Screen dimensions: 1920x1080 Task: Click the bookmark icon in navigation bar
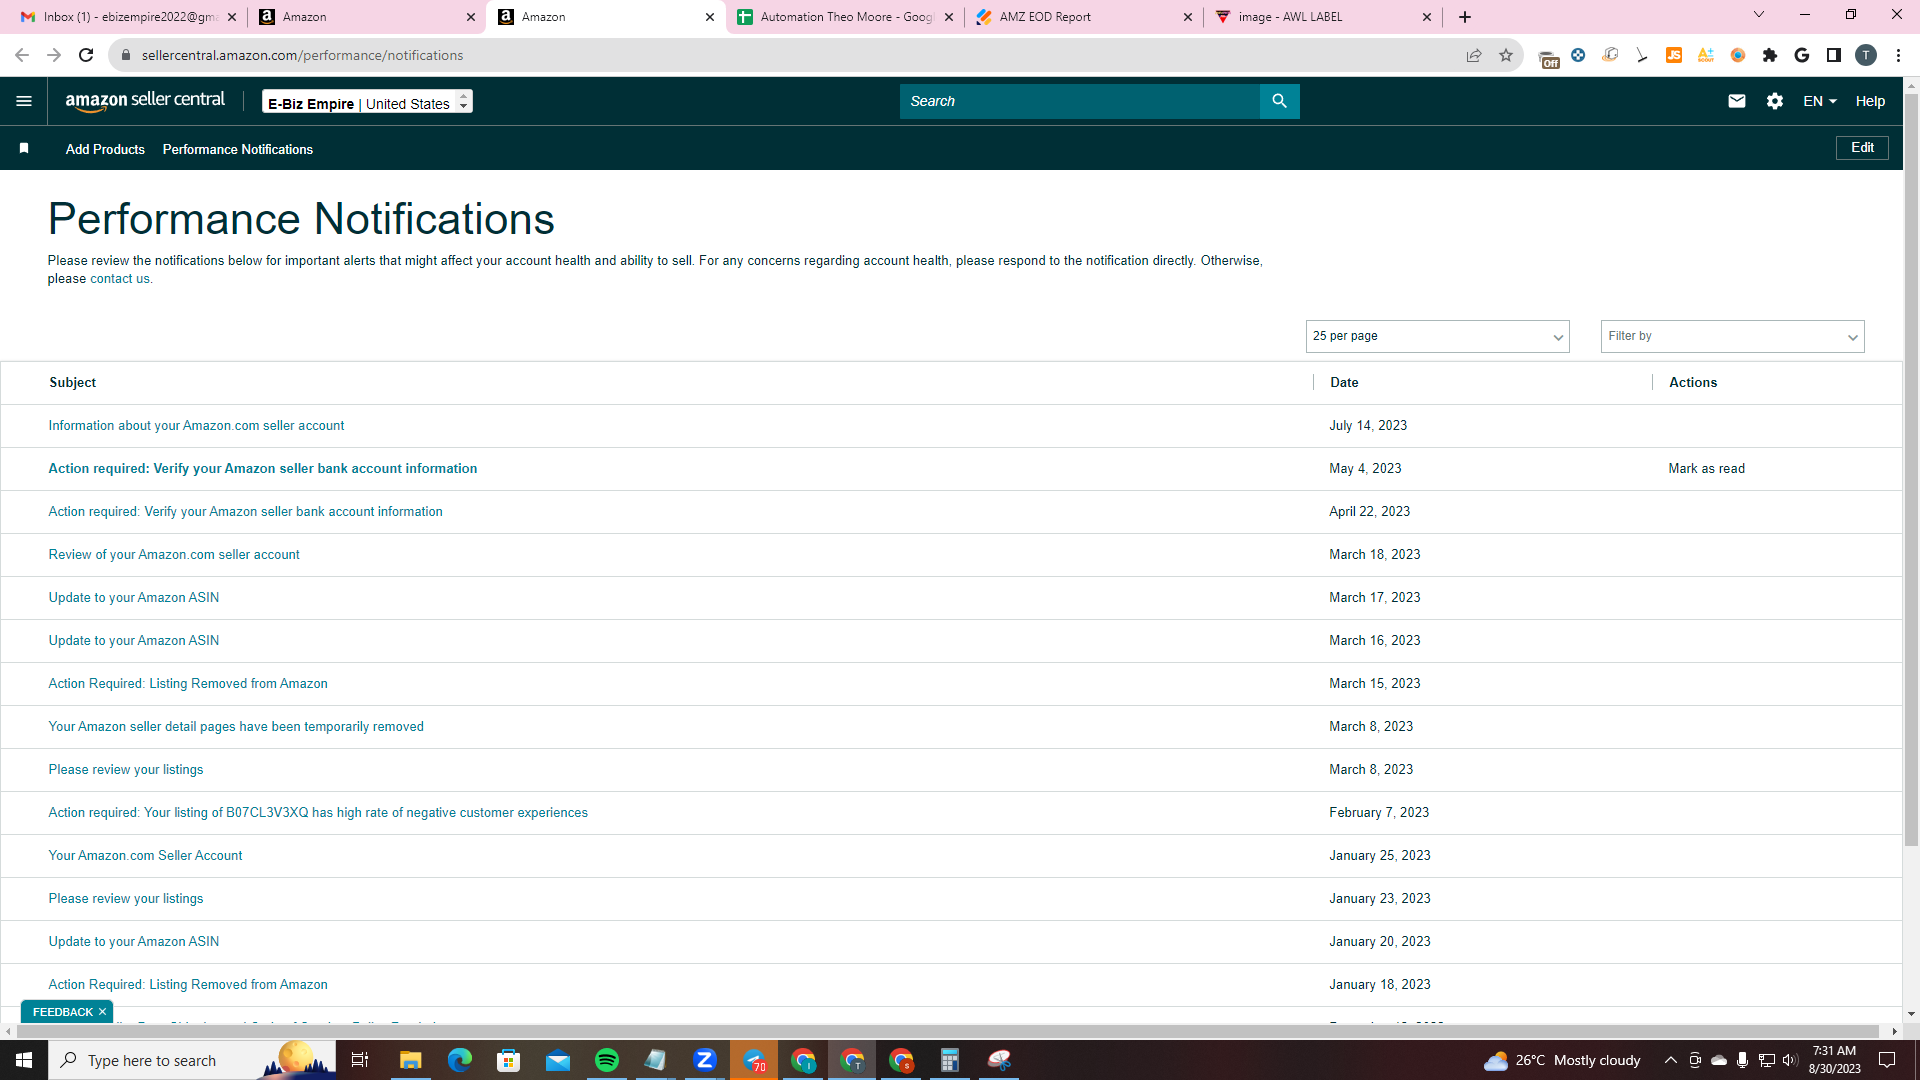[x=24, y=148]
